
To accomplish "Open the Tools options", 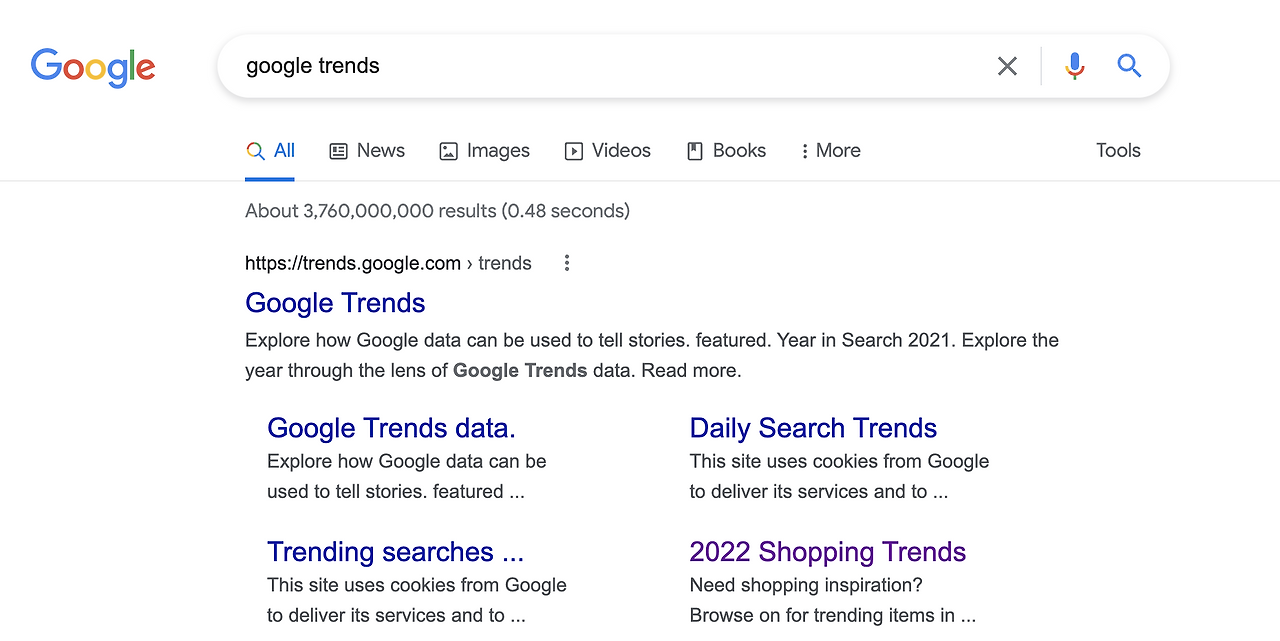I will coord(1117,151).
